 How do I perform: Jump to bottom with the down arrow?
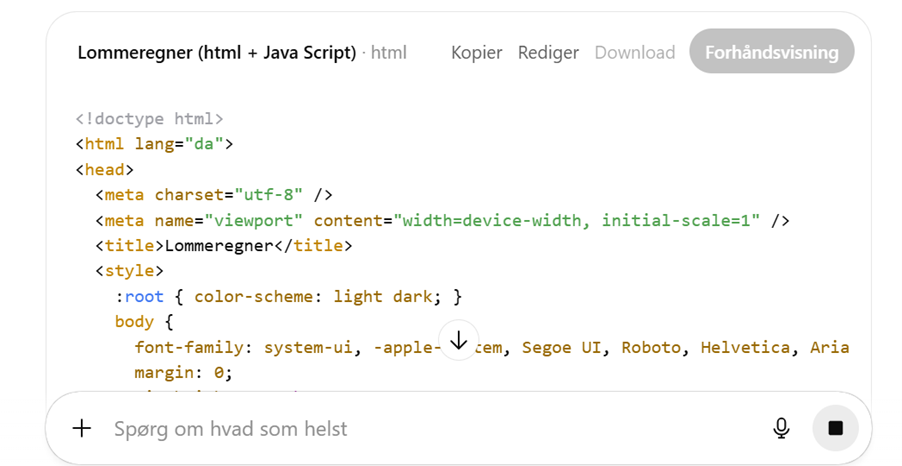[459, 341]
